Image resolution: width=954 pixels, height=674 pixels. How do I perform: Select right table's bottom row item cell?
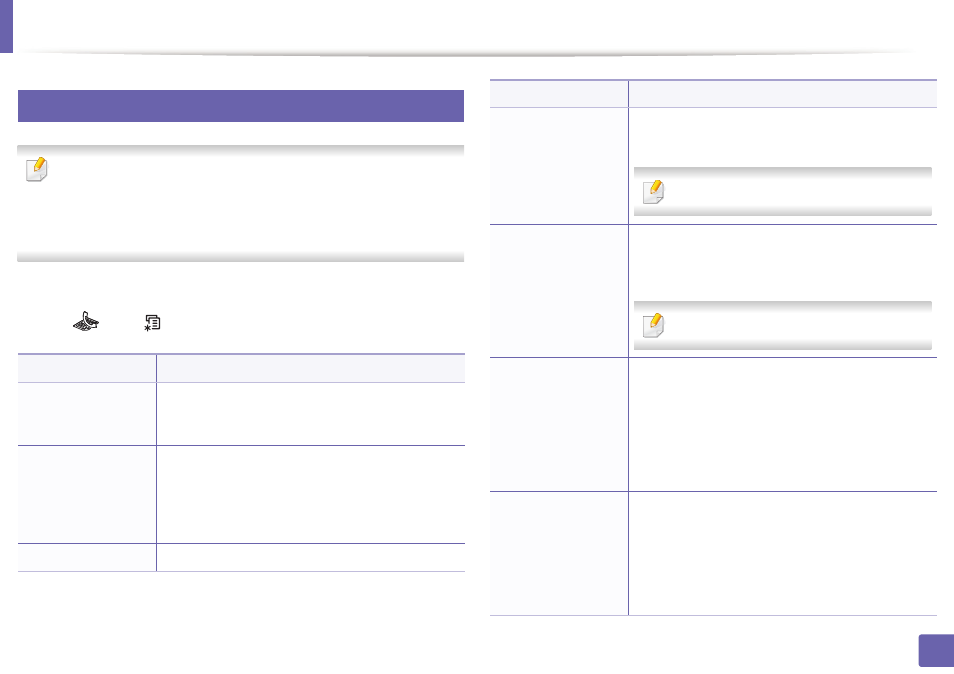[x=559, y=554]
